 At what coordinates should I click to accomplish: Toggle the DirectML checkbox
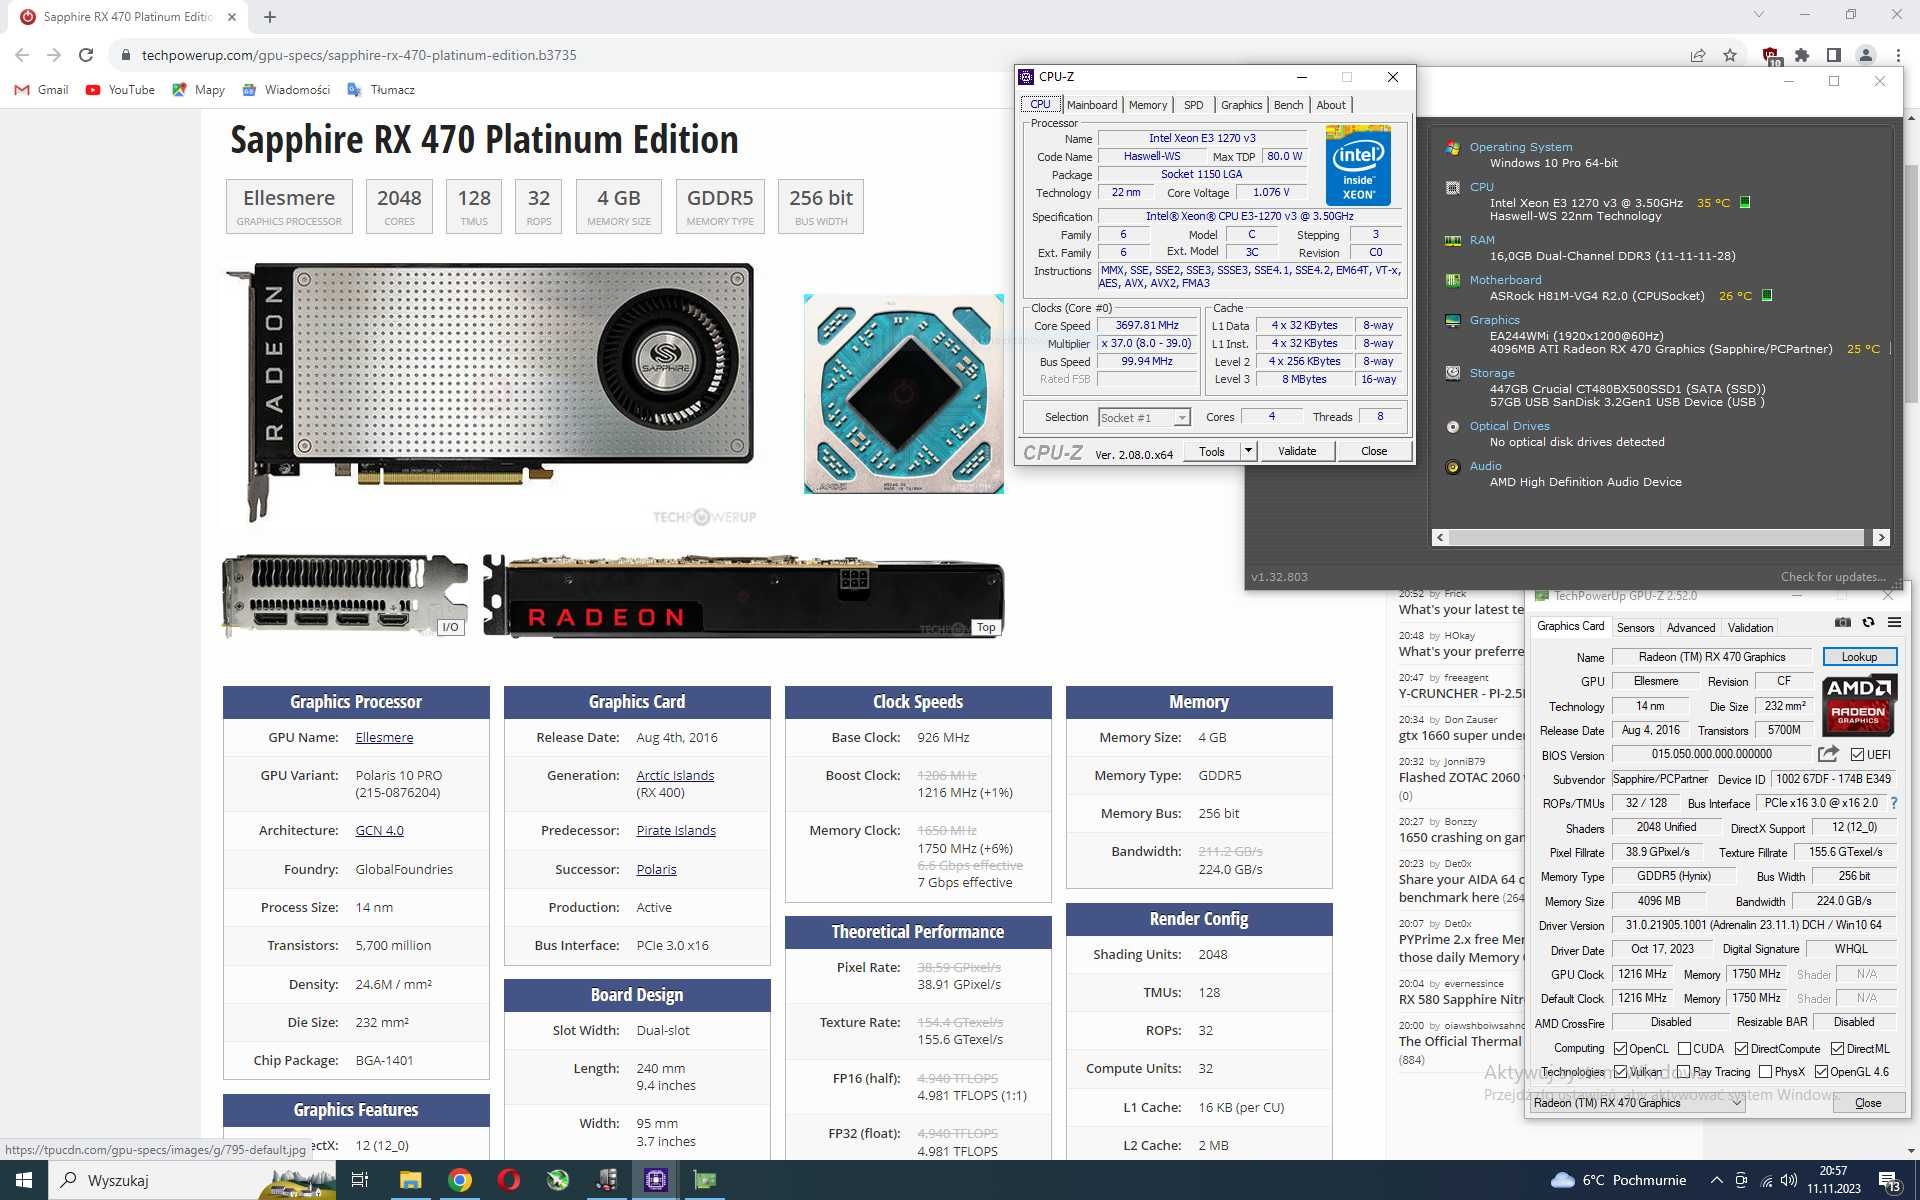point(1837,1049)
